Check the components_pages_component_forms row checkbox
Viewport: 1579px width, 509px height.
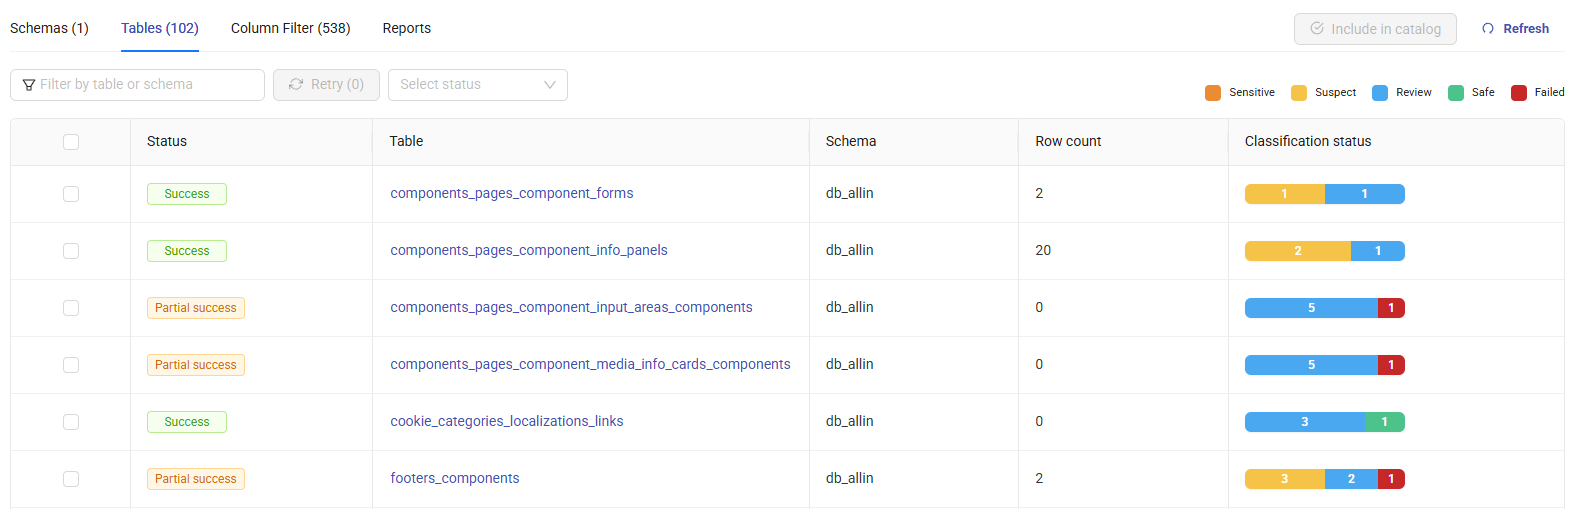pyautogui.click(x=71, y=194)
